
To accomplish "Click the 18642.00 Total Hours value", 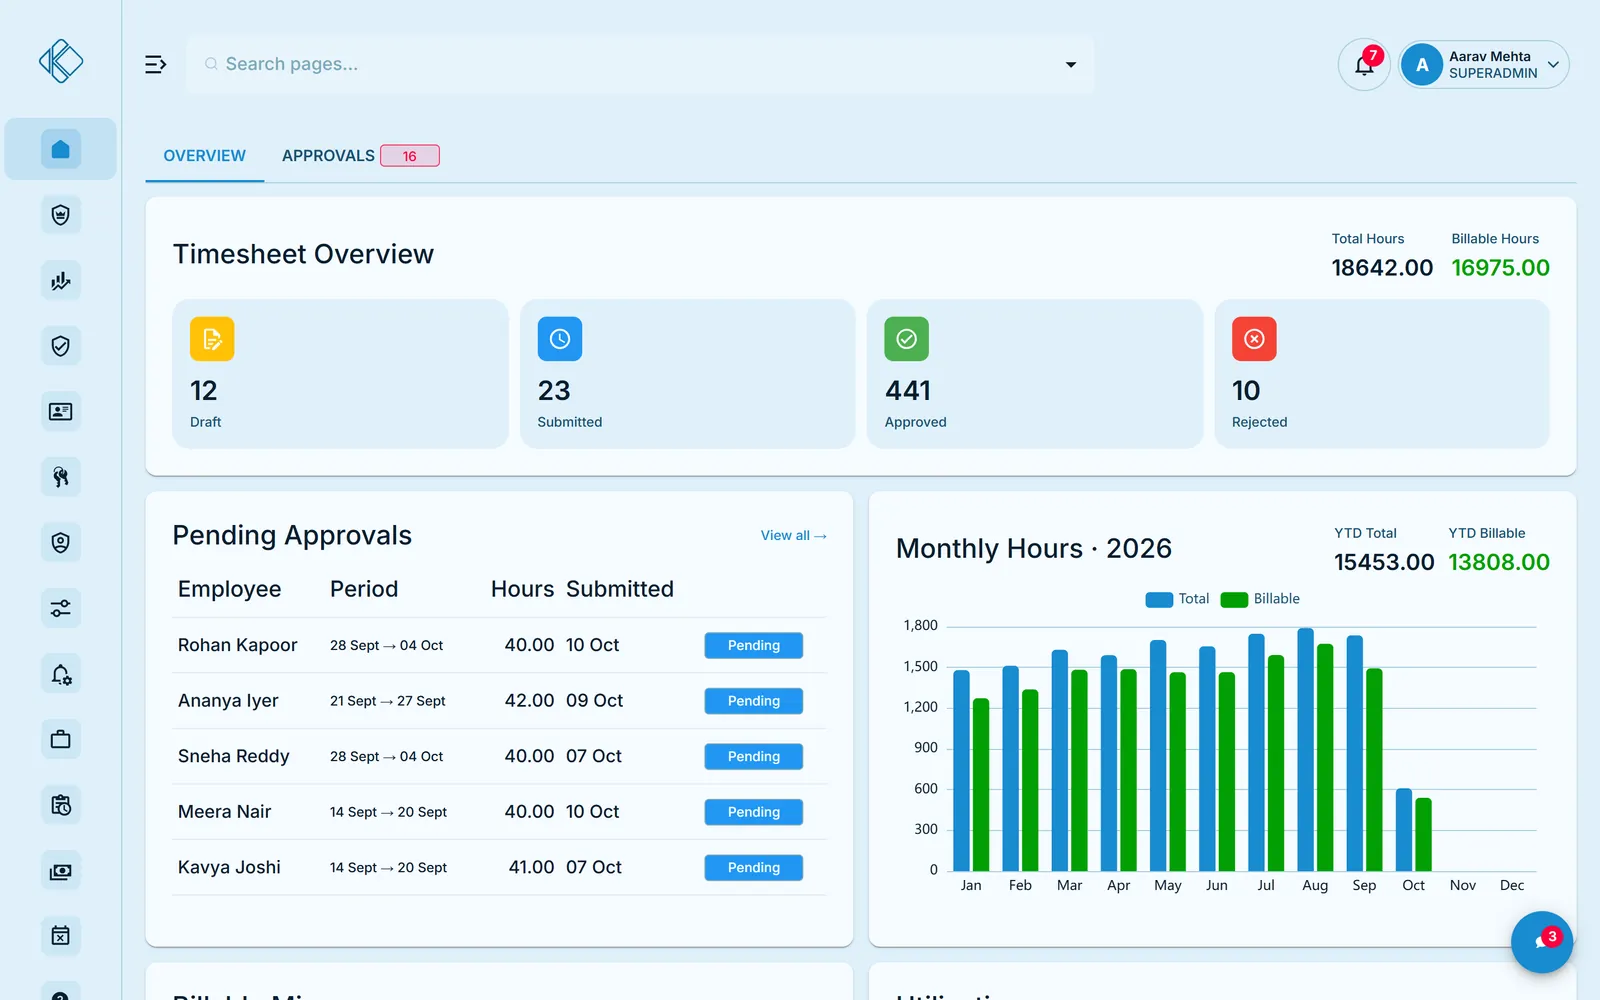I will 1382,268.
